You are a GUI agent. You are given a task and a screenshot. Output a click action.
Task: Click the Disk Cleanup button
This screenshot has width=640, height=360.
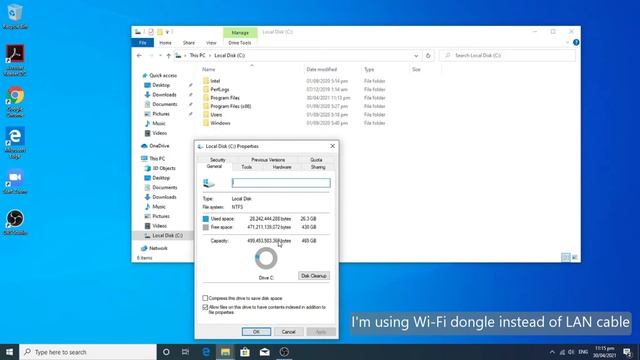314,276
